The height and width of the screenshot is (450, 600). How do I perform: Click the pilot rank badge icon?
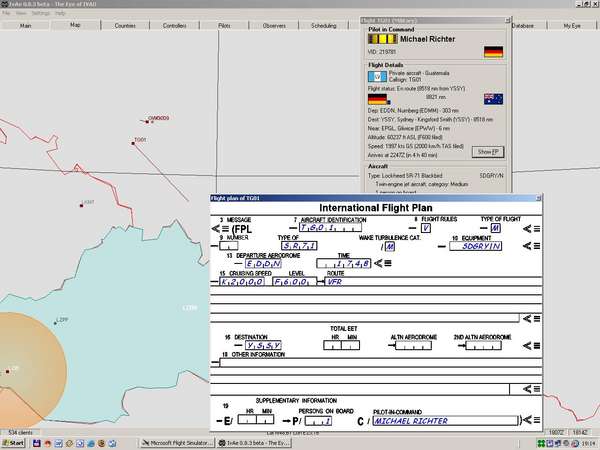click(x=385, y=39)
